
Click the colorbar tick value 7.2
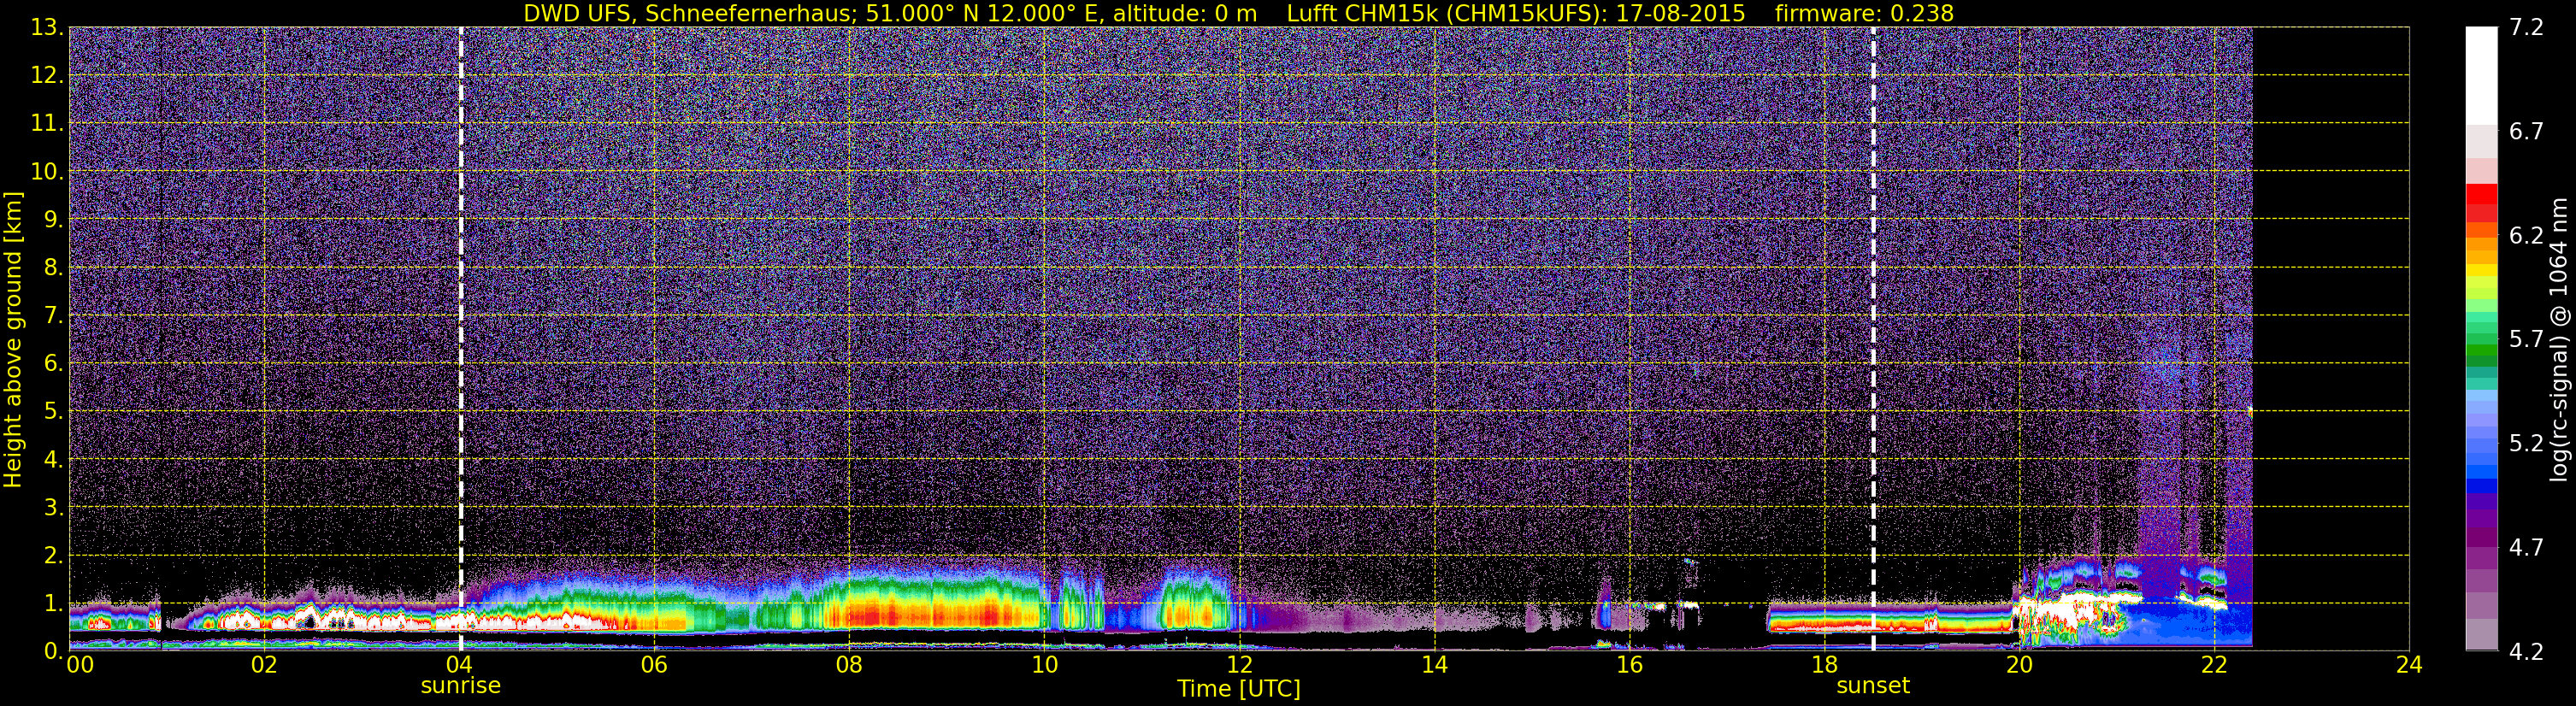[2526, 27]
